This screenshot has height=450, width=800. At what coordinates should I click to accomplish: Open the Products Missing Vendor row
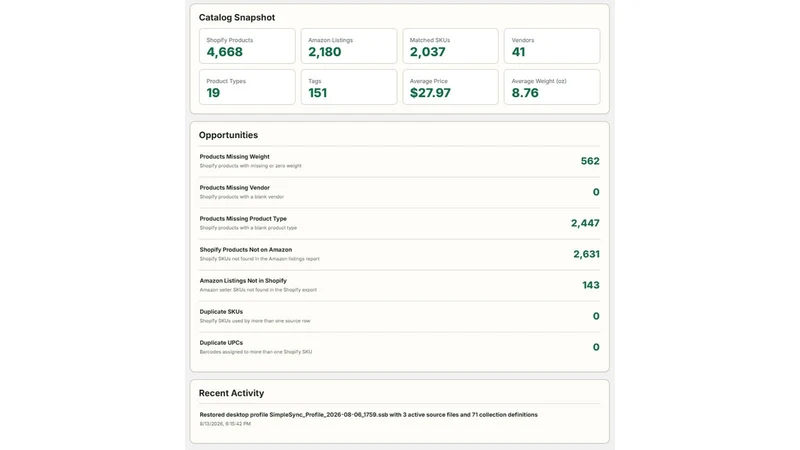coord(399,192)
